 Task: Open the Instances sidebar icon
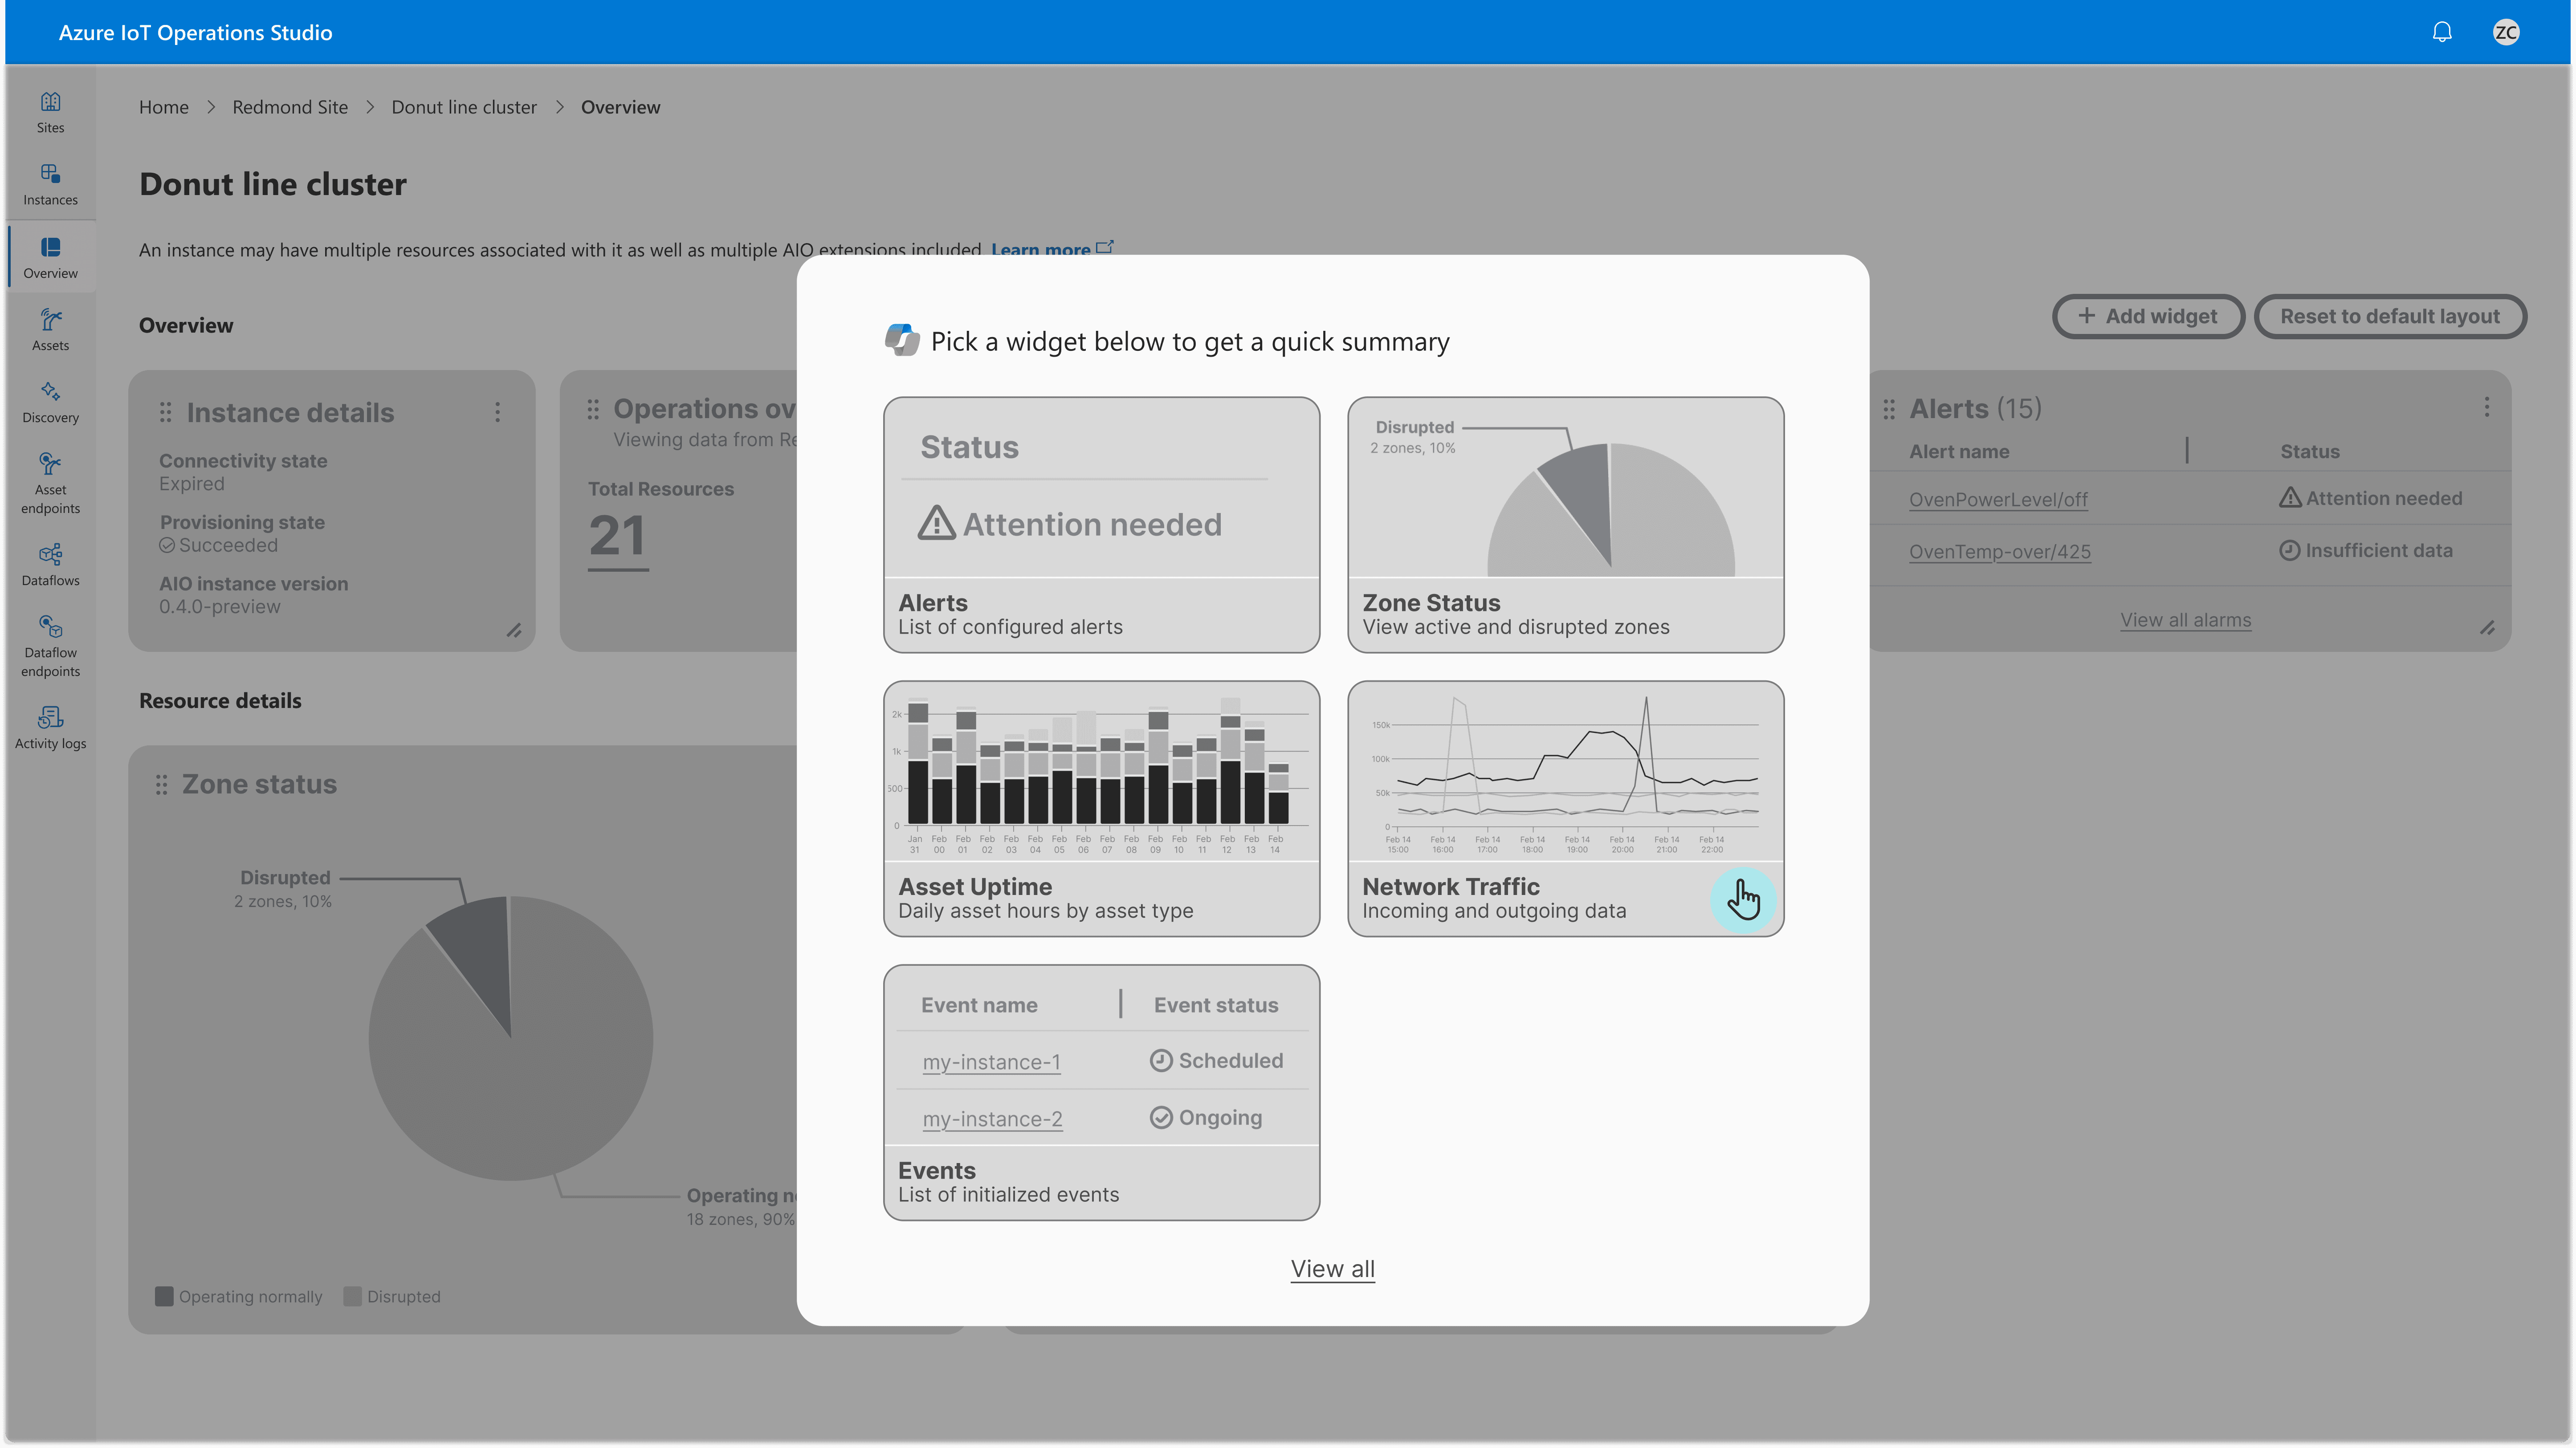(50, 184)
